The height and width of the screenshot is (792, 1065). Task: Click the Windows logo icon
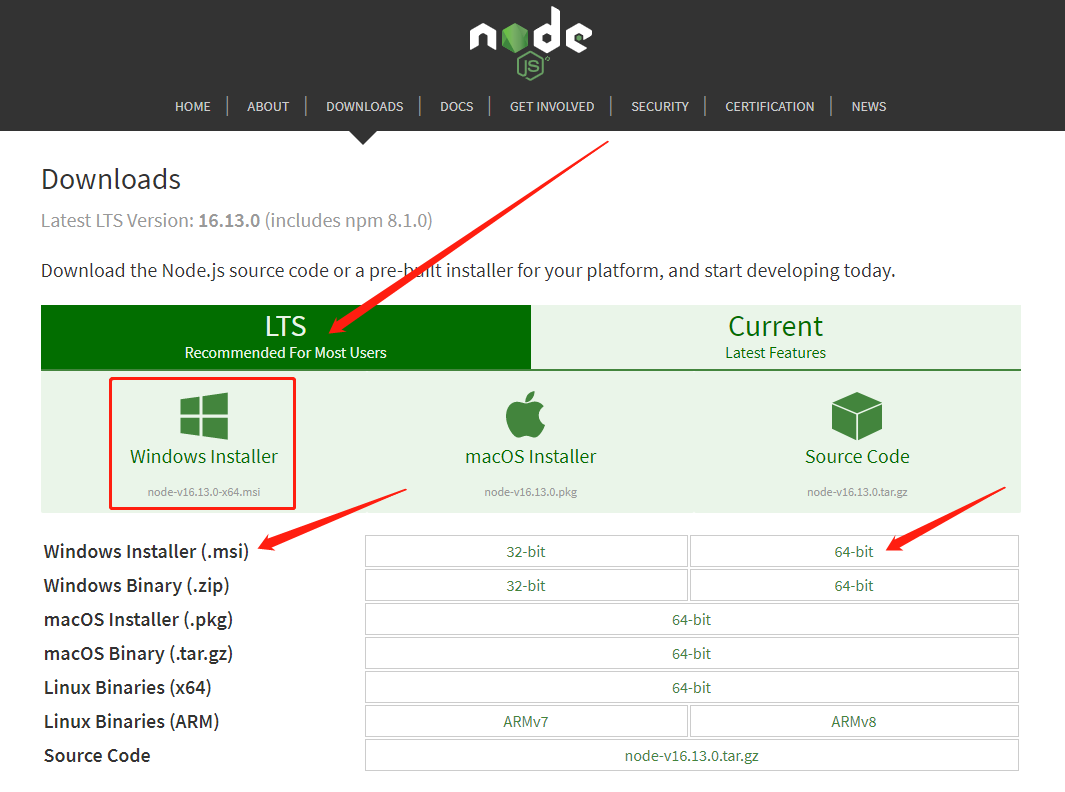[x=204, y=416]
